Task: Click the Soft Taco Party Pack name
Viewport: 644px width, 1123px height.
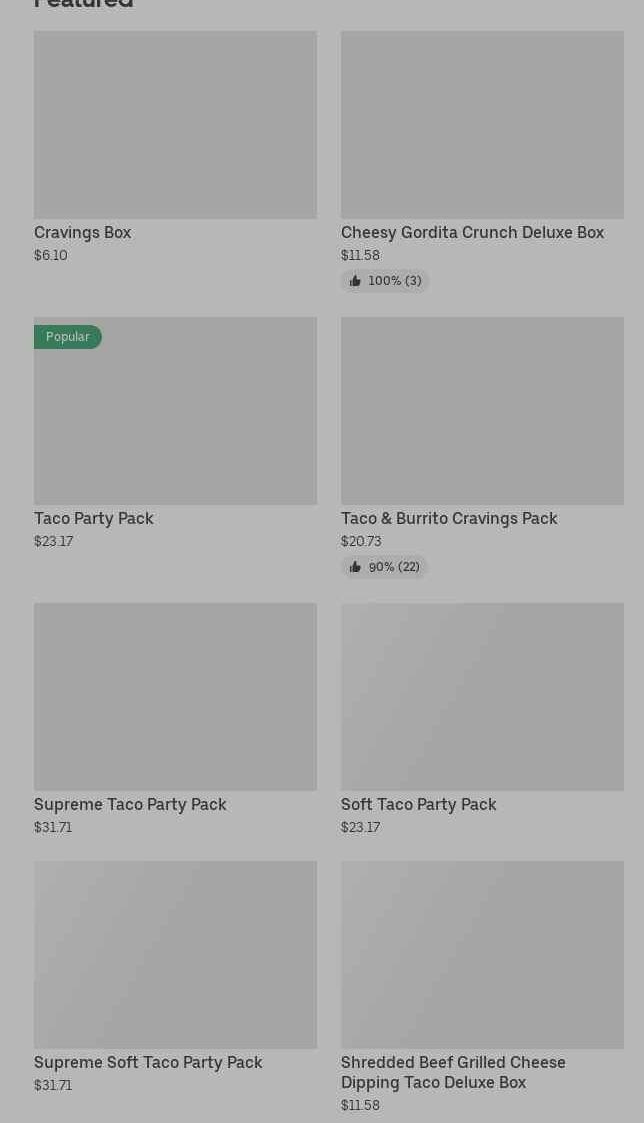Action: click(x=418, y=804)
